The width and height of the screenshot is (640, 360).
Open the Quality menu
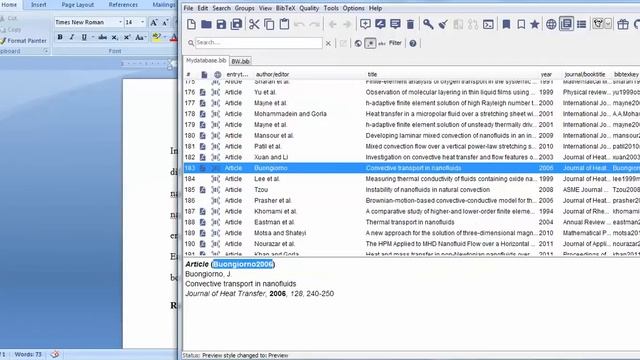309,8
